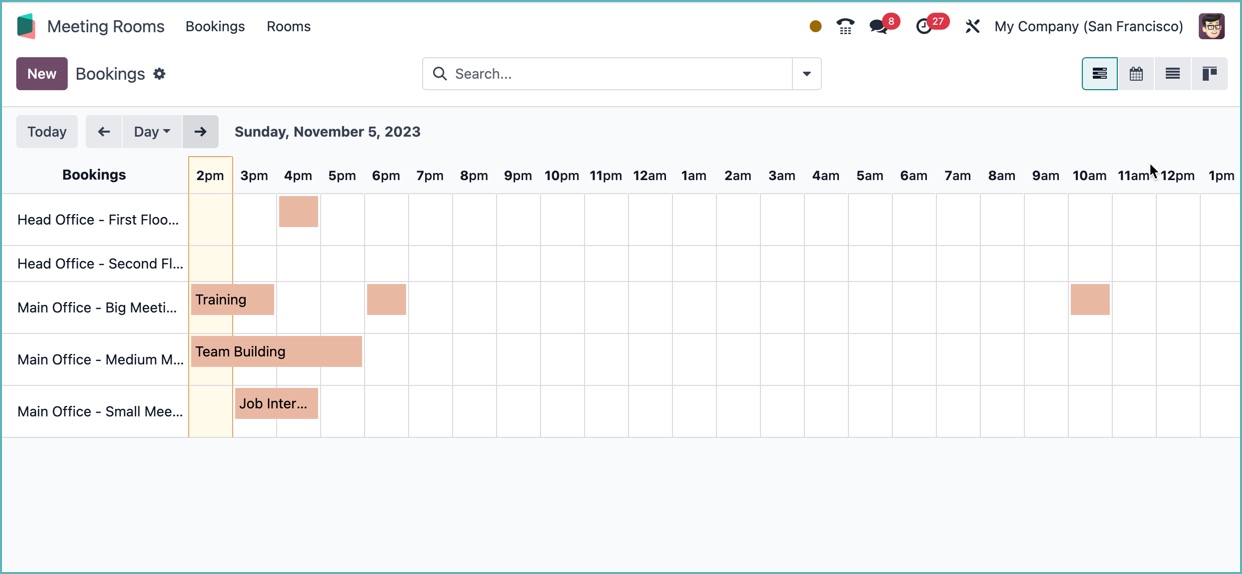The height and width of the screenshot is (574, 1242).
Task: Expand the search options dropdown arrow
Action: [806, 74]
